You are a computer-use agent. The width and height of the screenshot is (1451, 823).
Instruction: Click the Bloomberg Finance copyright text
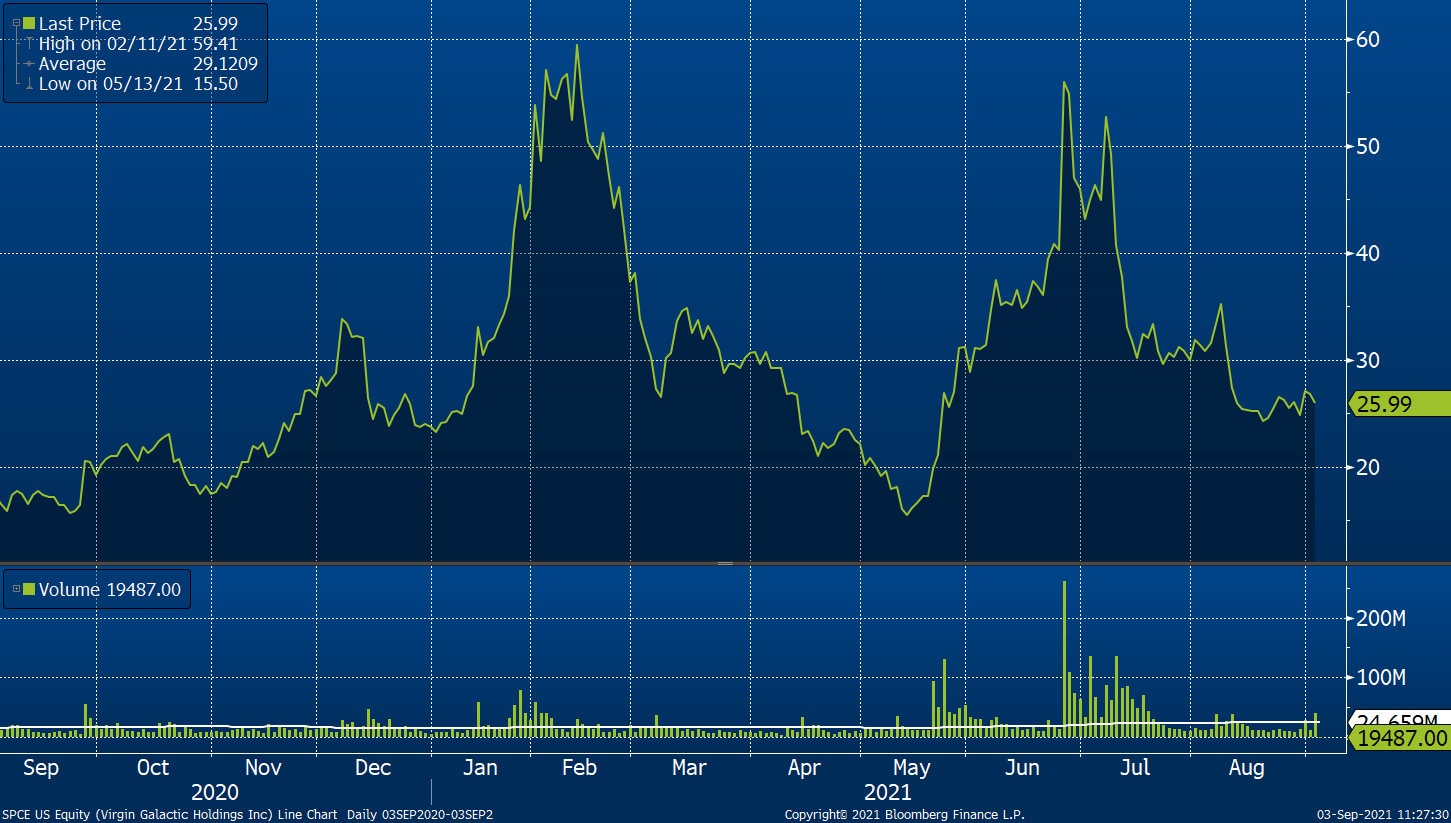(905, 815)
